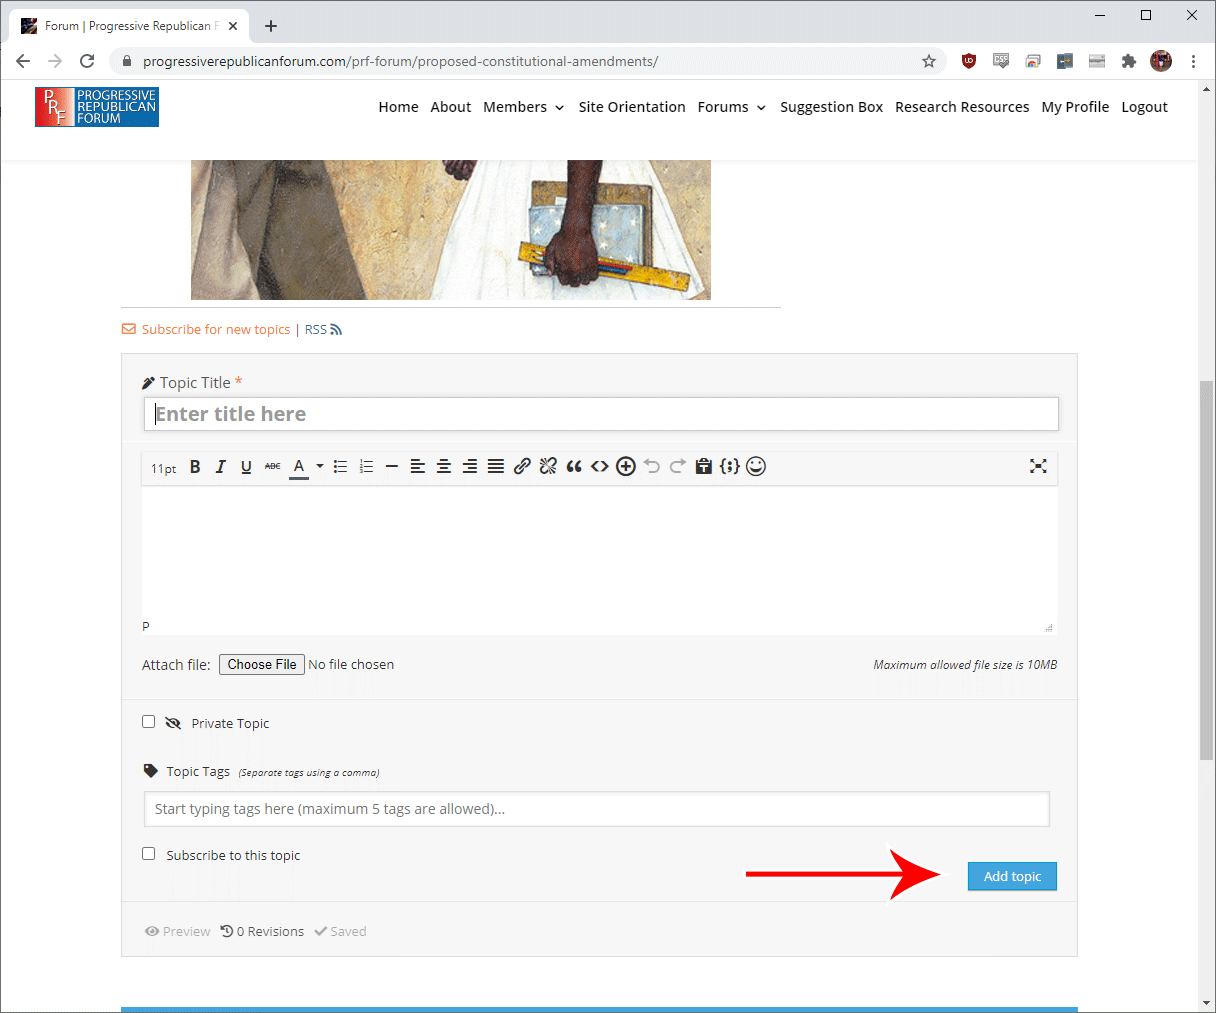Toggle bold formatting in the editor
This screenshot has height=1013, width=1216.
[195, 467]
